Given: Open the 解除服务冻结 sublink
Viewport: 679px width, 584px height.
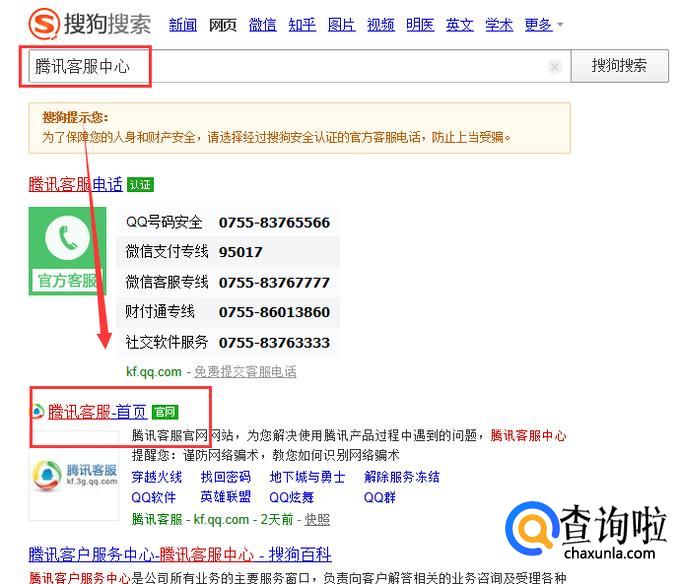Looking at the screenshot, I should click(402, 477).
